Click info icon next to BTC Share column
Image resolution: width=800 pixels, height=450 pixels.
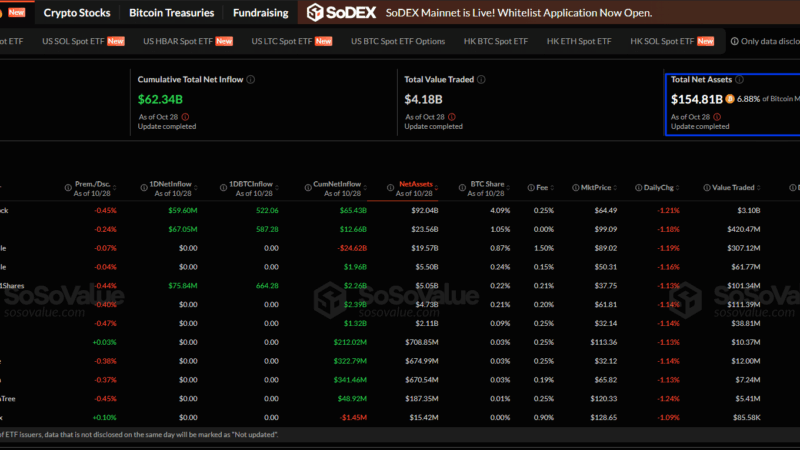(x=462, y=188)
